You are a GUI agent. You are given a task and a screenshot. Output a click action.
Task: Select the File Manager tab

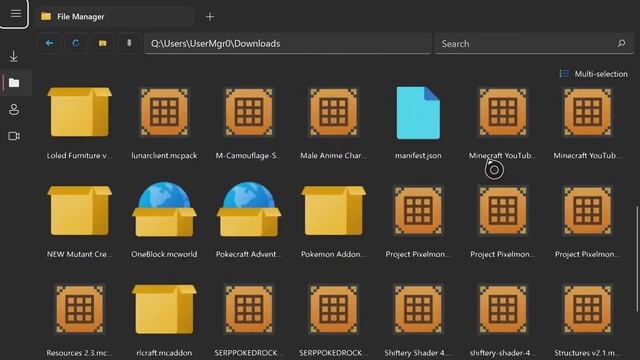pyautogui.click(x=114, y=17)
